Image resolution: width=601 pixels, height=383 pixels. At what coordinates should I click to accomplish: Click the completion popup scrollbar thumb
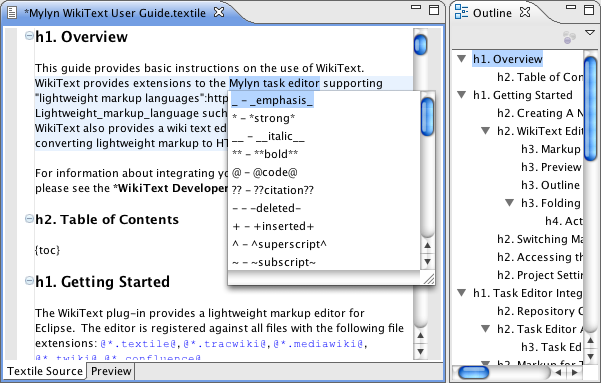point(427,116)
